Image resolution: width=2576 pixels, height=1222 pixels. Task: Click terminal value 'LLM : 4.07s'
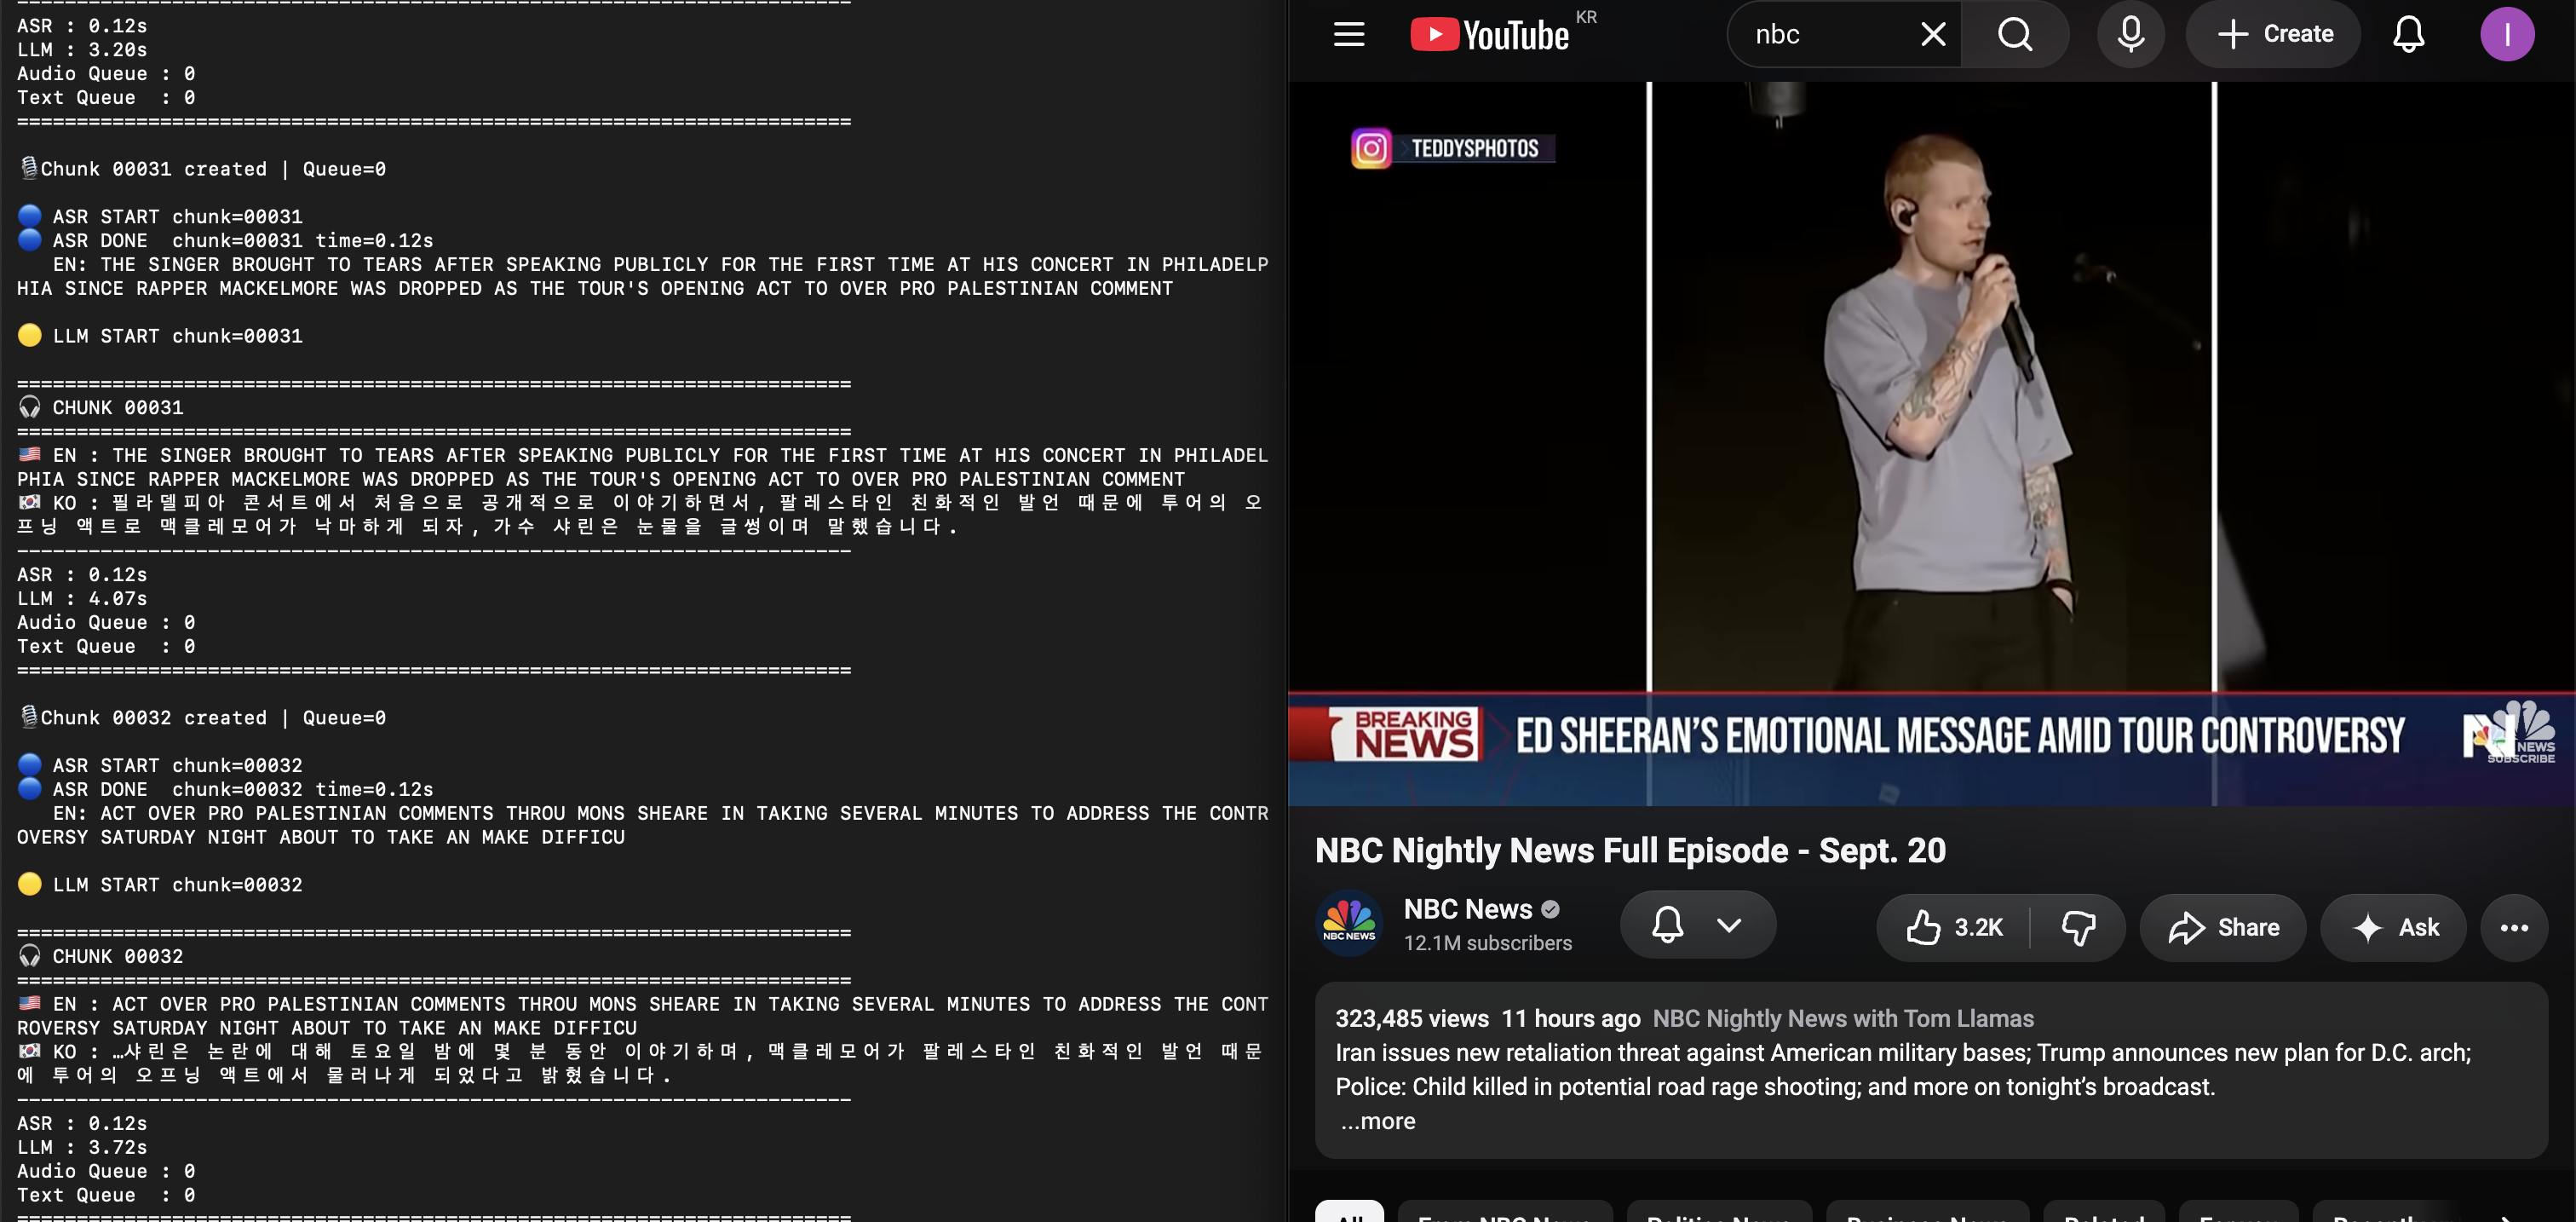point(82,598)
